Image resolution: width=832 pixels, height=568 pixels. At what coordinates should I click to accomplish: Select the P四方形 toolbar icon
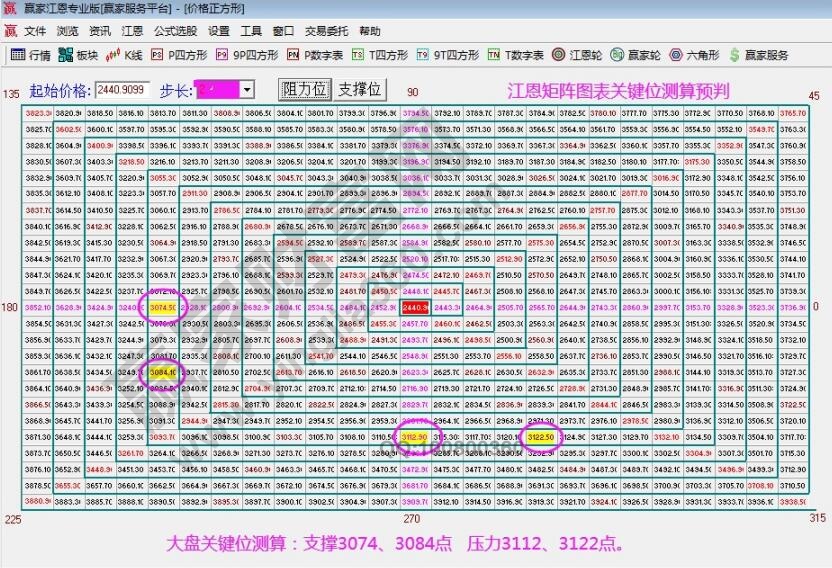coord(177,55)
